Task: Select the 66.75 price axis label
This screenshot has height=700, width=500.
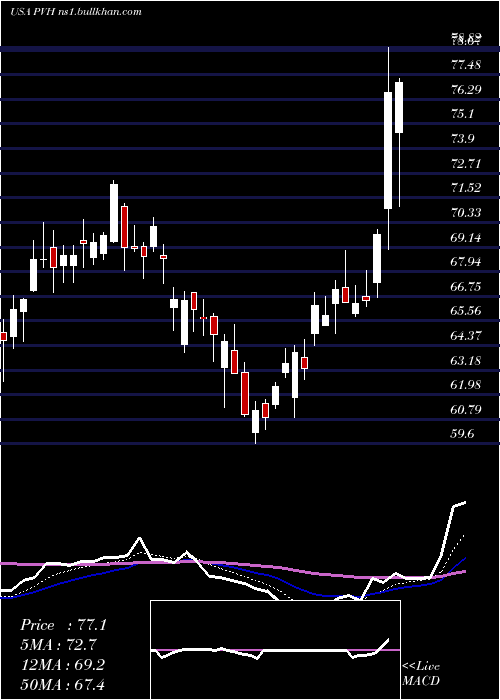Action: point(466,287)
